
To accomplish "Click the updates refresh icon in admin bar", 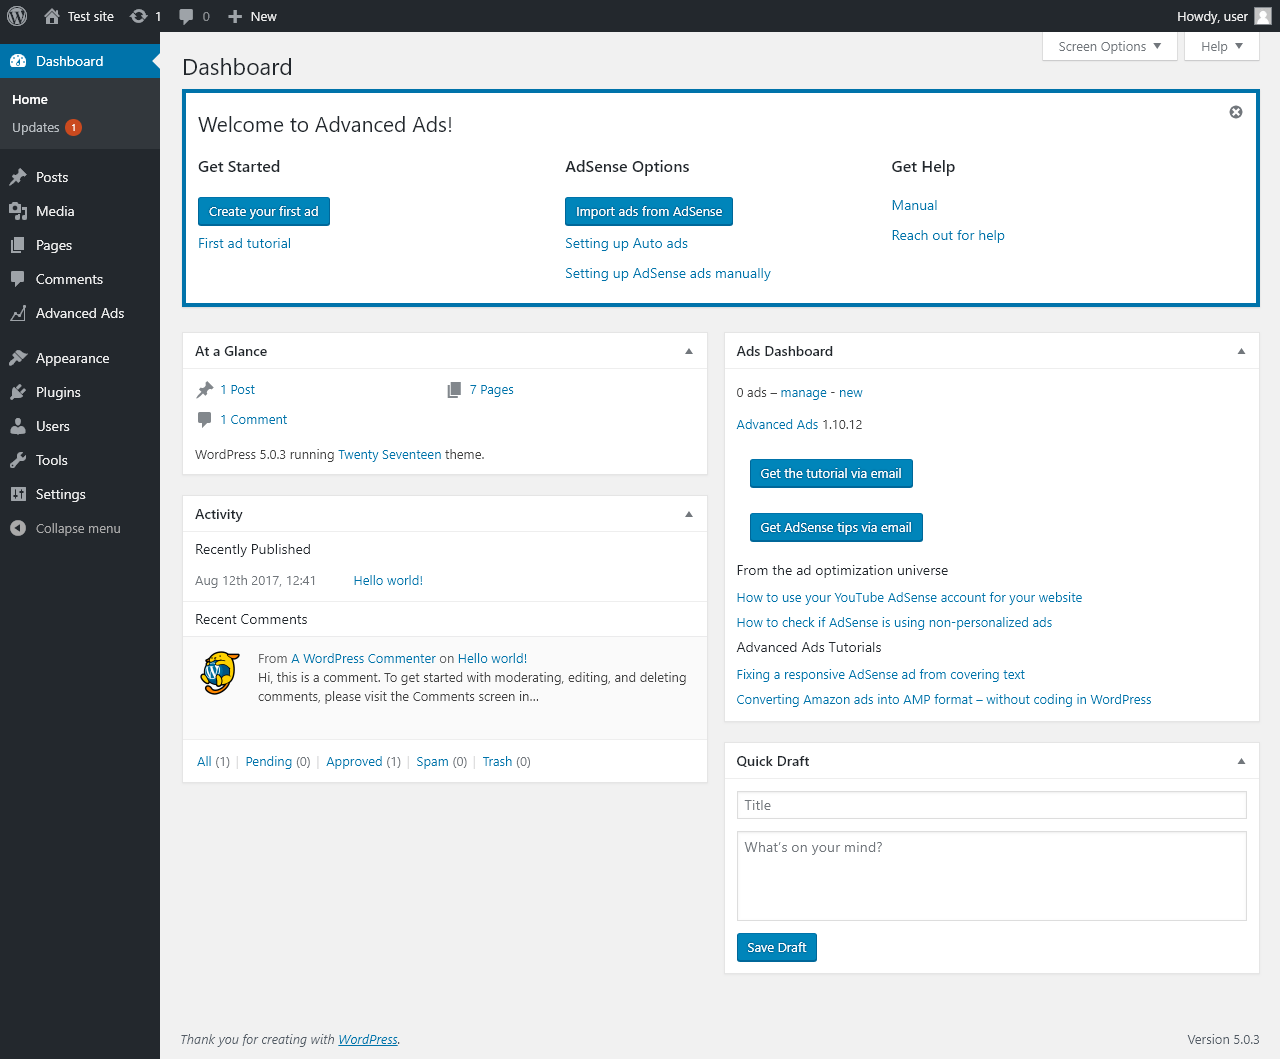I will point(139,16).
